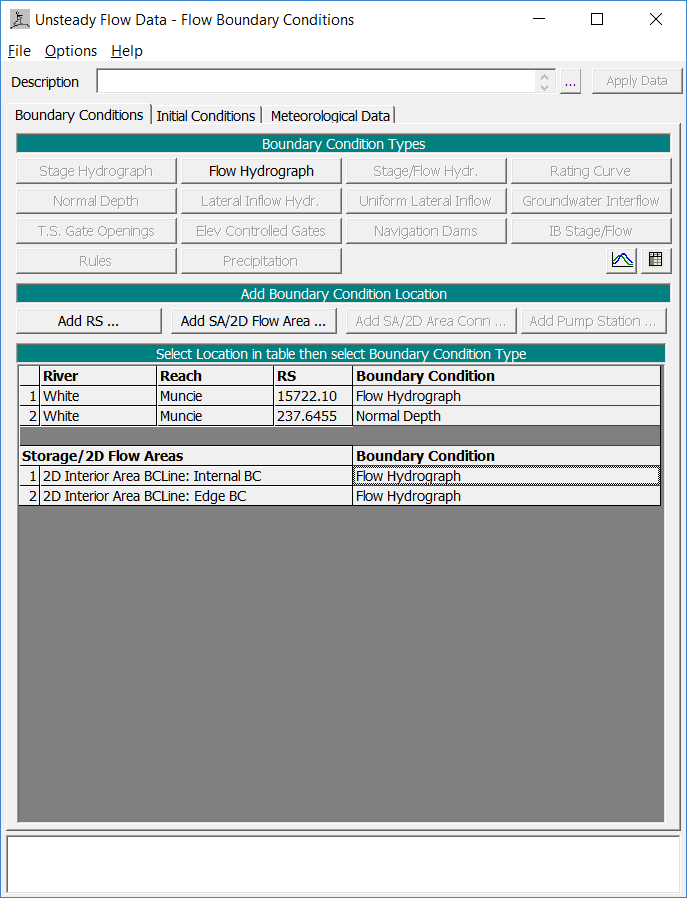Click the bottom message text box

tap(344, 864)
